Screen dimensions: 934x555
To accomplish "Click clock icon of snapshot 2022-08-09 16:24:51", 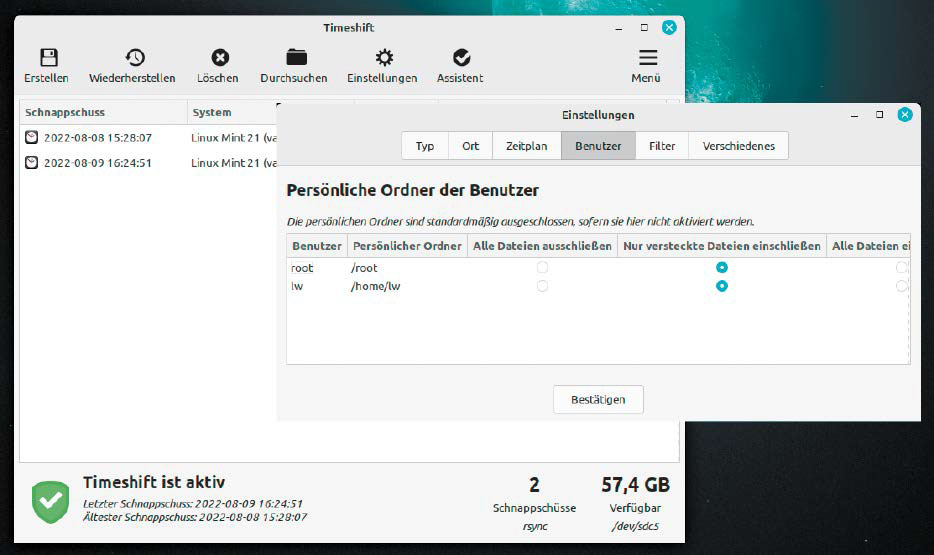I will pos(31,163).
